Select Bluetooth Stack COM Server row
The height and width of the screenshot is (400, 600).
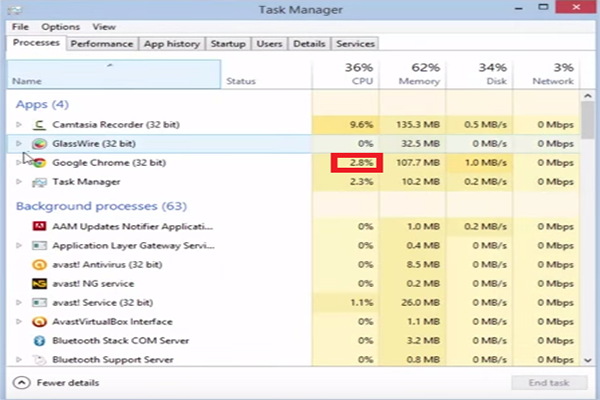tap(293, 341)
